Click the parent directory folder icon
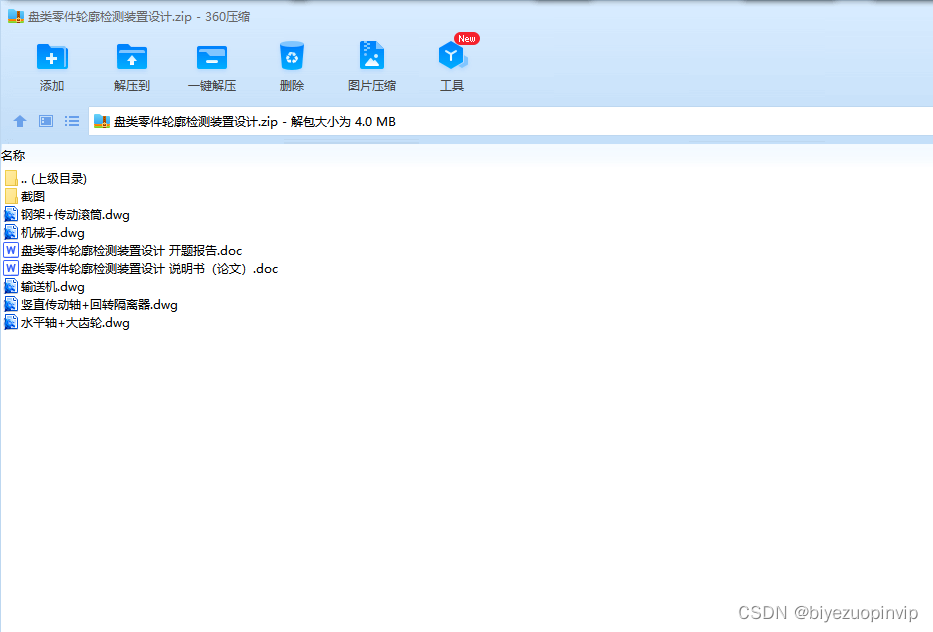The width and height of the screenshot is (933, 632). tap(11, 179)
